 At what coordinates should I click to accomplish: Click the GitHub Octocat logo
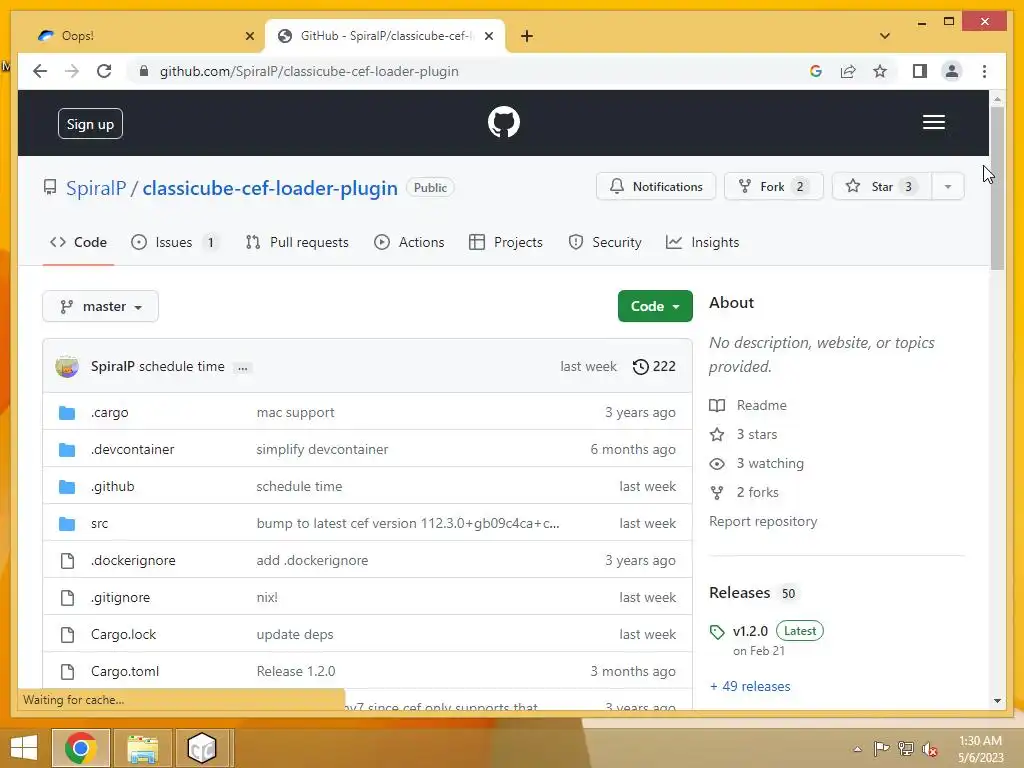tap(504, 122)
